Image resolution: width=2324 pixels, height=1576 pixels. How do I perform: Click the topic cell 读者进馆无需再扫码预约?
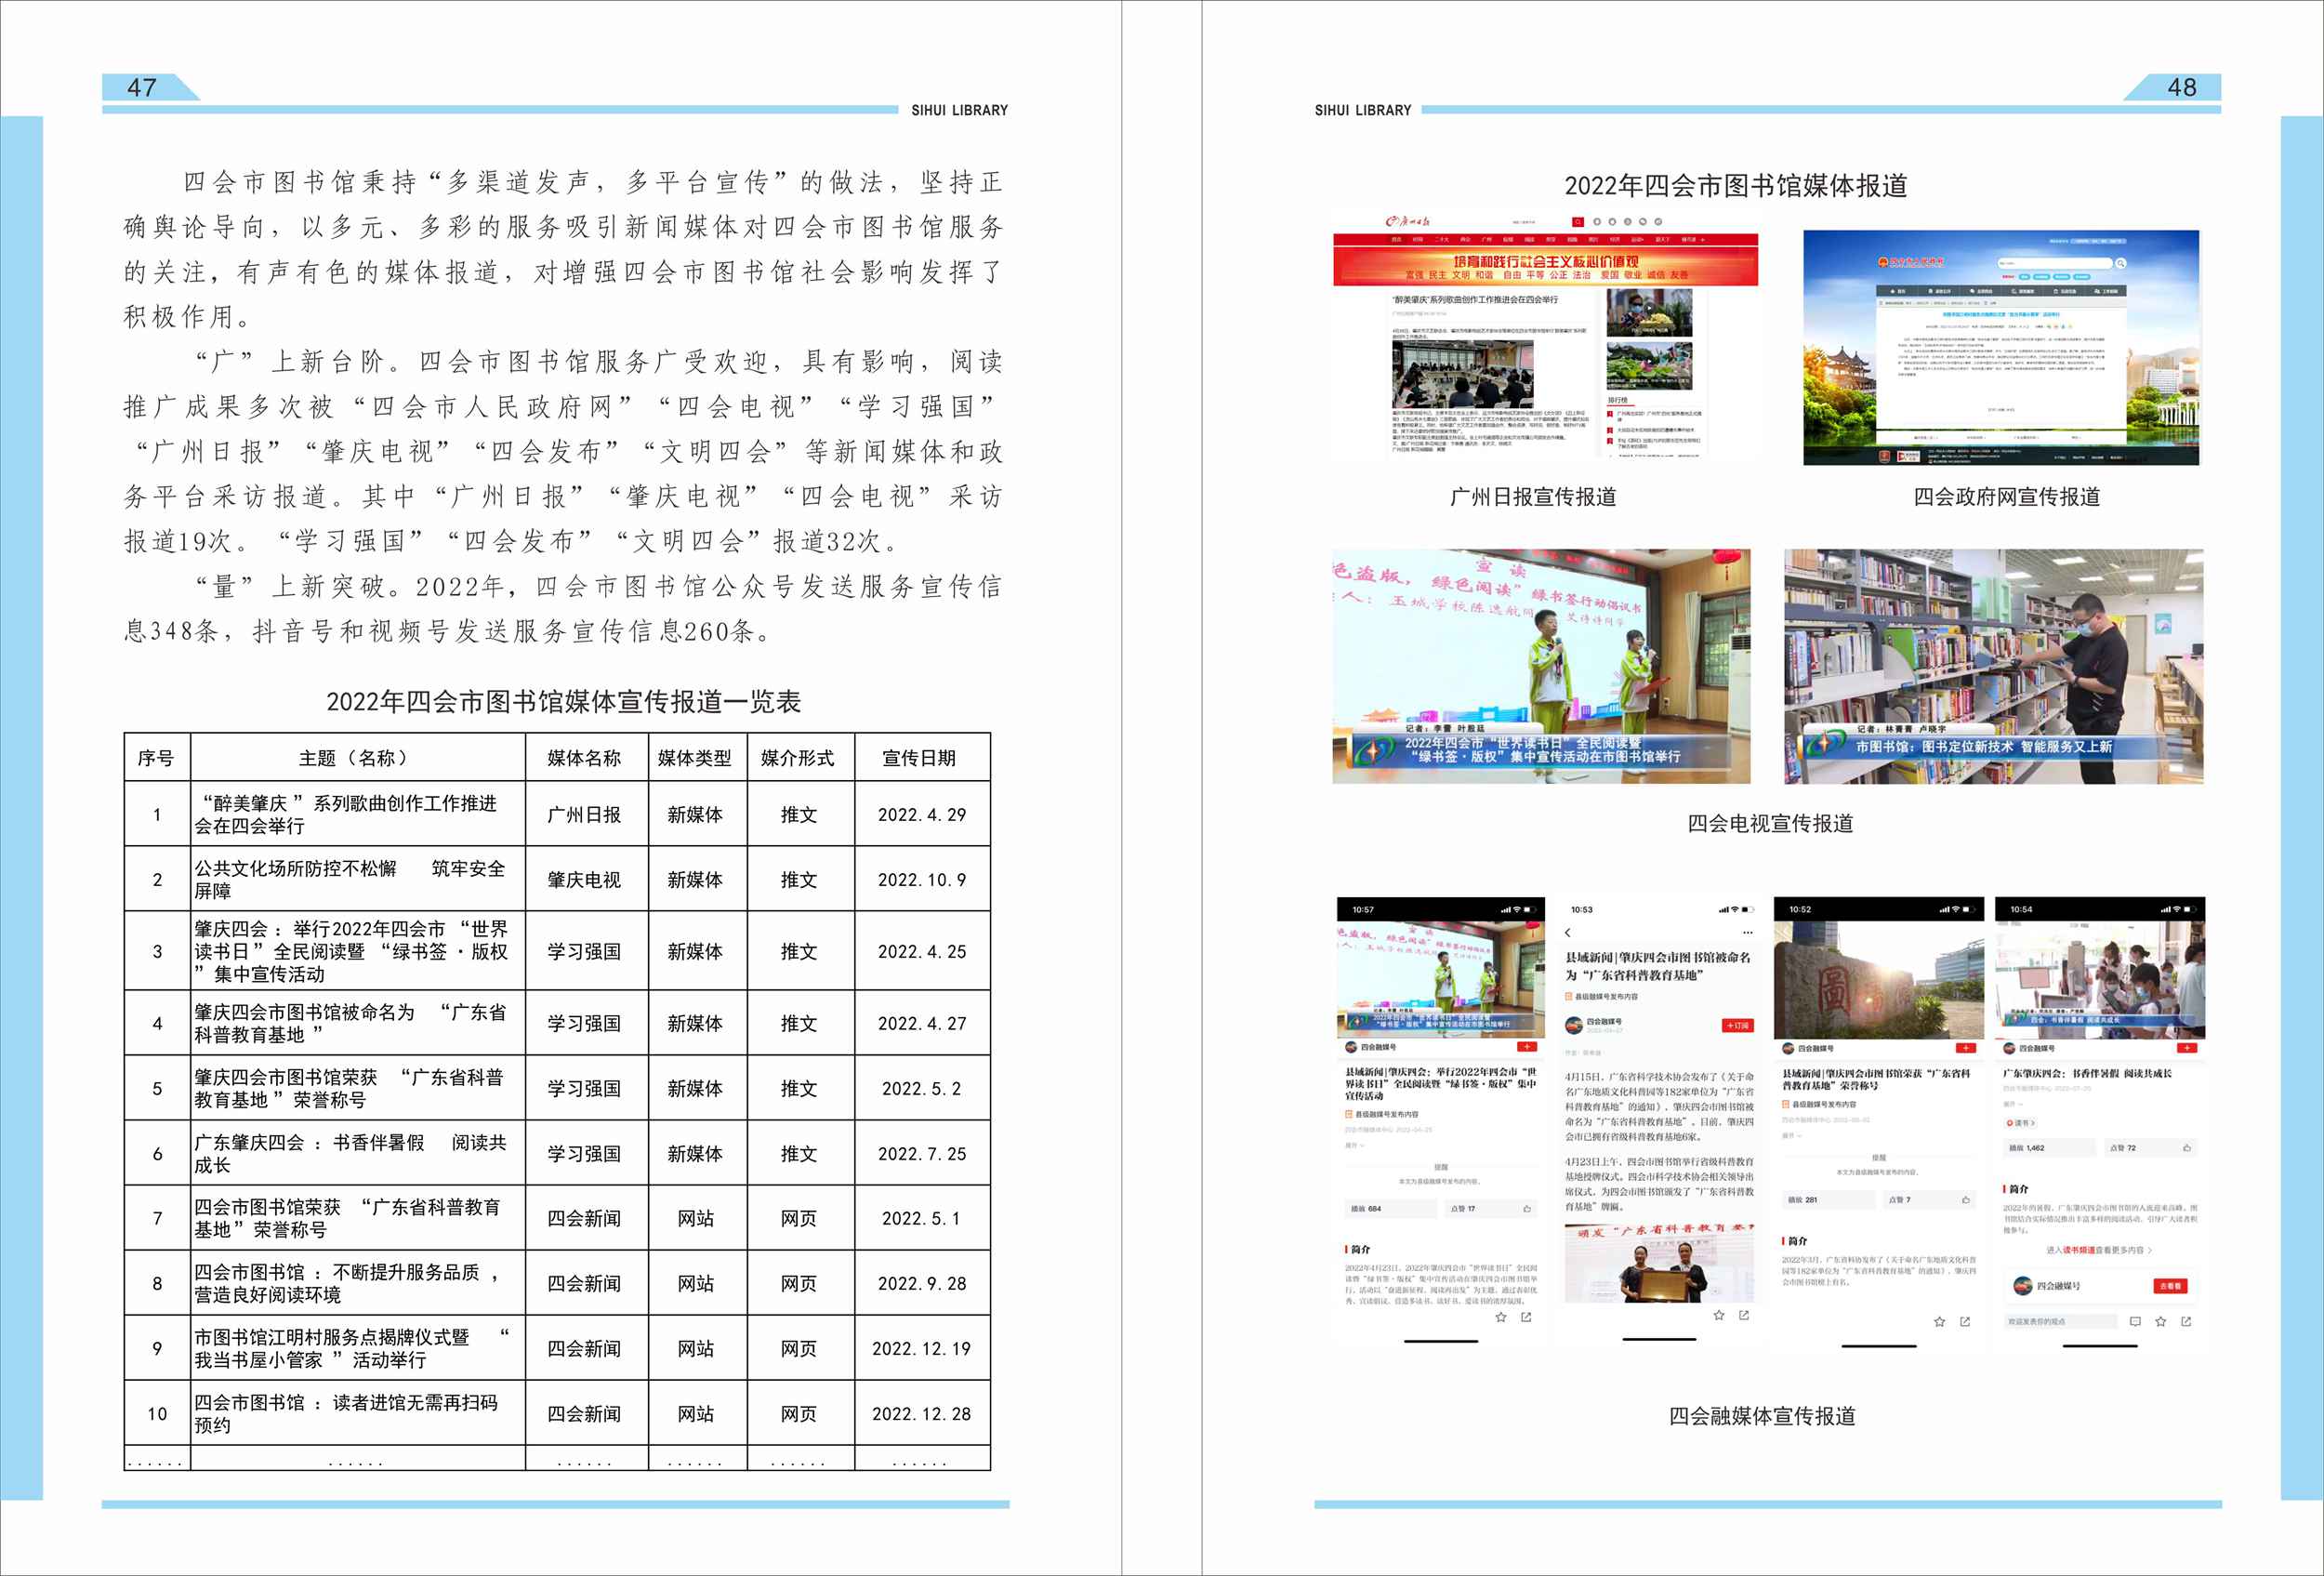357,1414
